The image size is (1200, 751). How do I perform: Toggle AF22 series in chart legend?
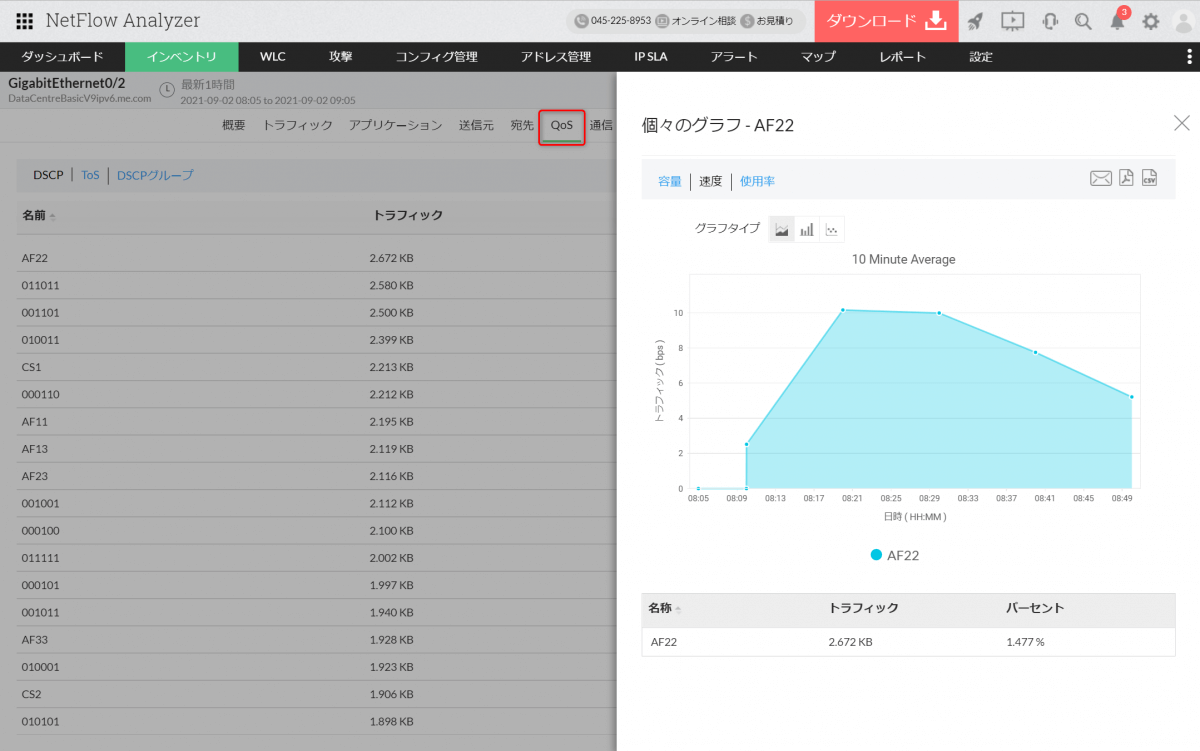click(x=894, y=555)
